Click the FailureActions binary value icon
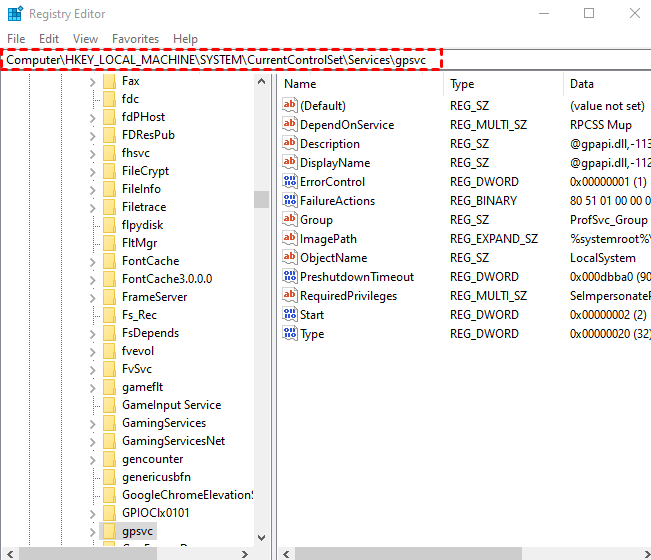The width and height of the screenshot is (651, 560). [x=290, y=201]
